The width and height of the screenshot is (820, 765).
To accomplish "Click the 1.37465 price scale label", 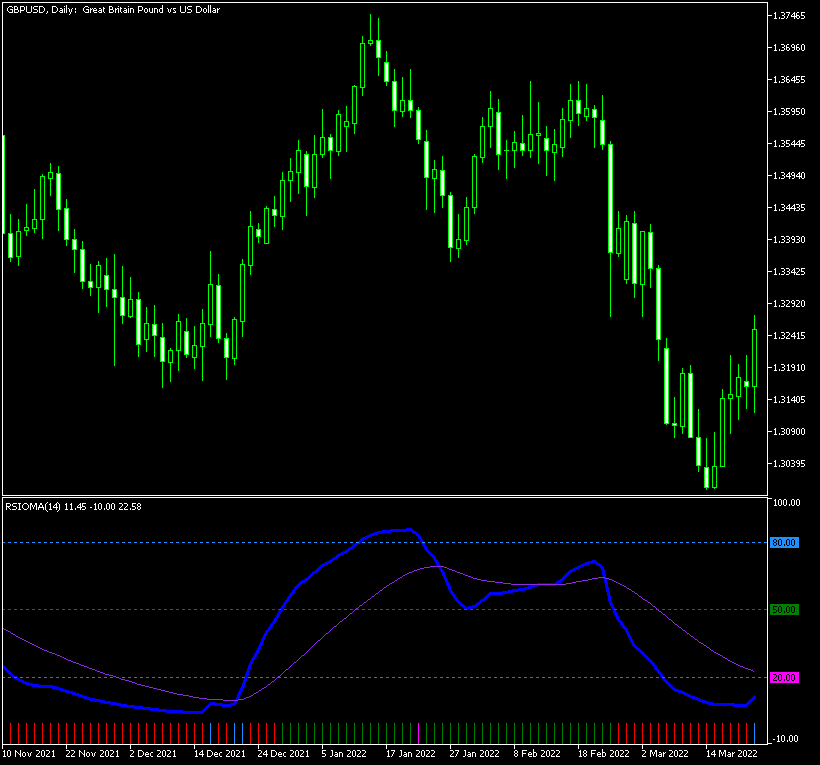I will coord(790,16).
